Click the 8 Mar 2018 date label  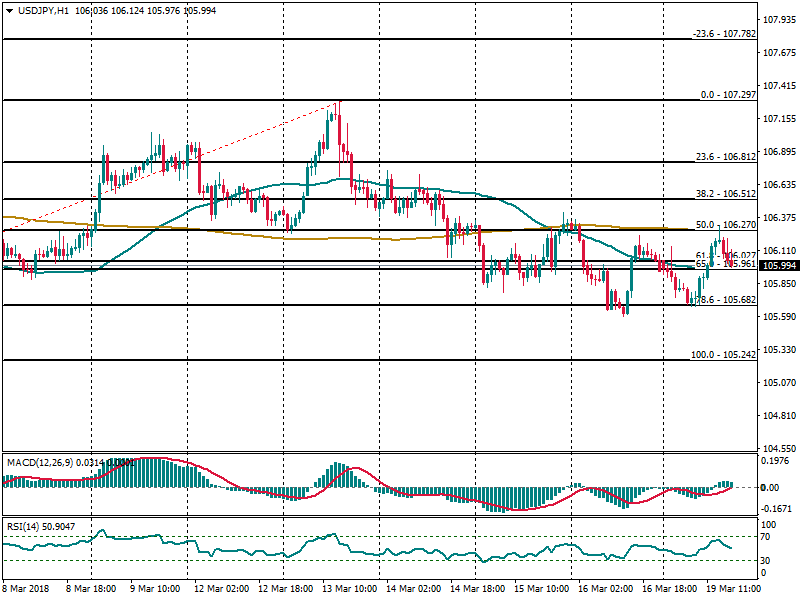click(28, 590)
